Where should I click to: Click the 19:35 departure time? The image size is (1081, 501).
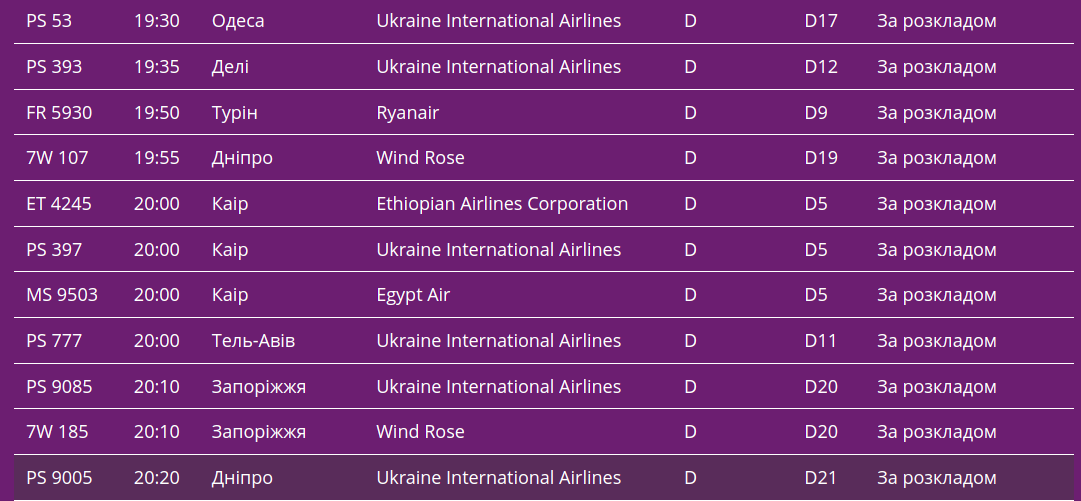point(157,67)
